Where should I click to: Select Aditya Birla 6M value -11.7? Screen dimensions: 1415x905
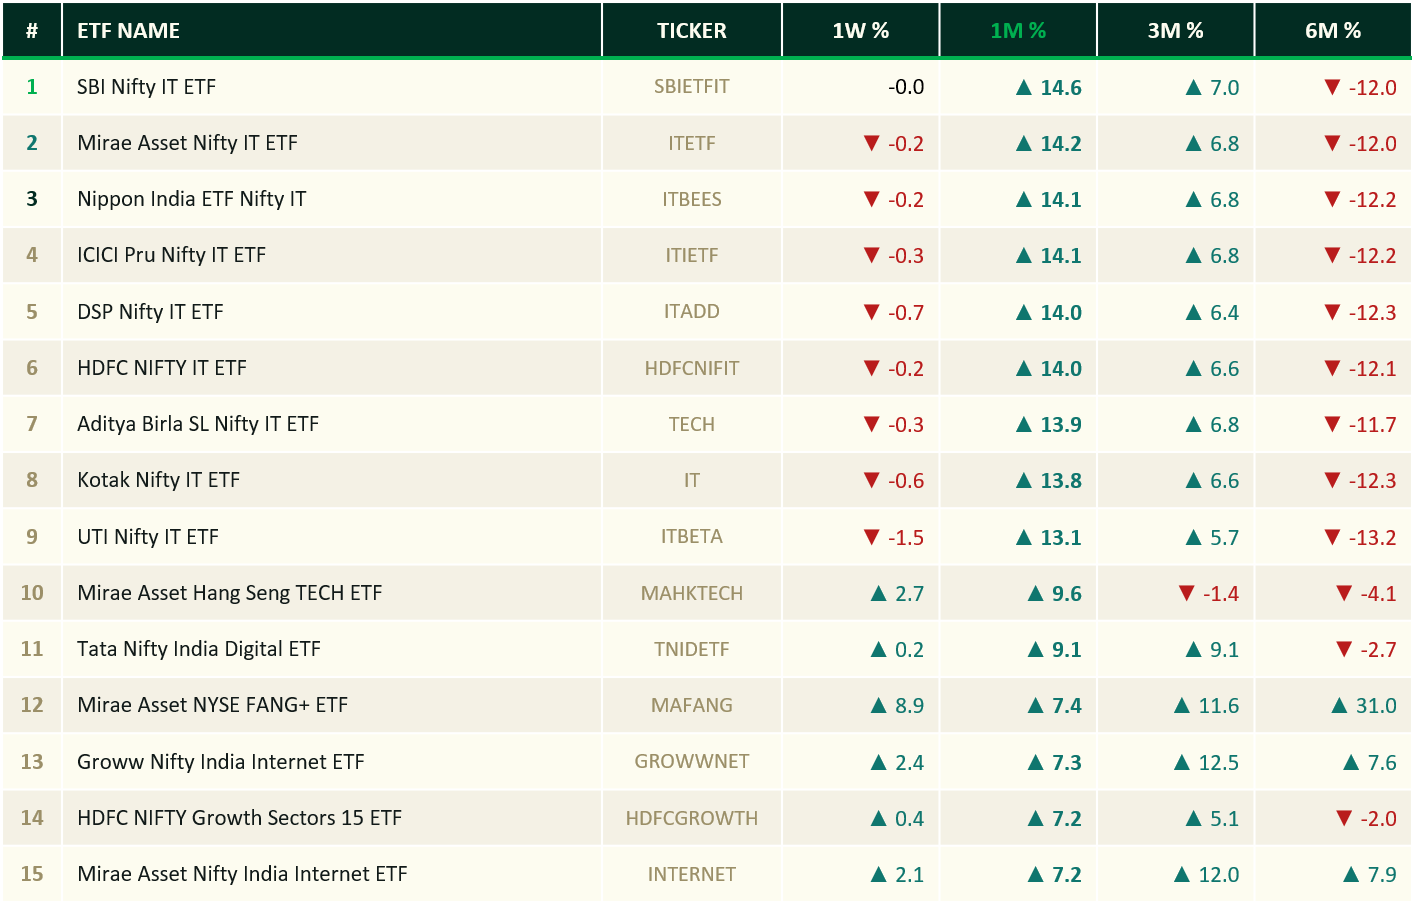tap(1360, 424)
